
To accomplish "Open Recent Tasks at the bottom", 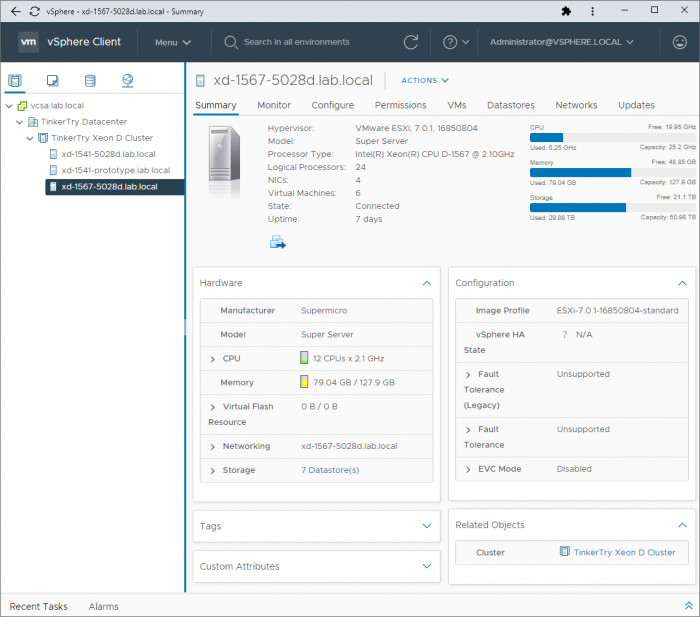I will tap(38, 607).
